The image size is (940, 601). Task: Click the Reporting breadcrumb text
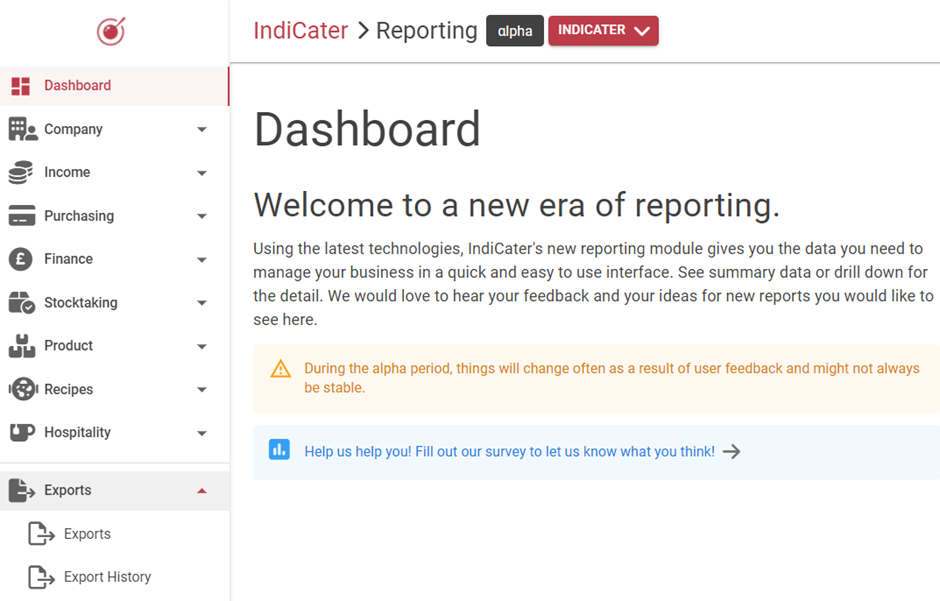click(x=426, y=31)
